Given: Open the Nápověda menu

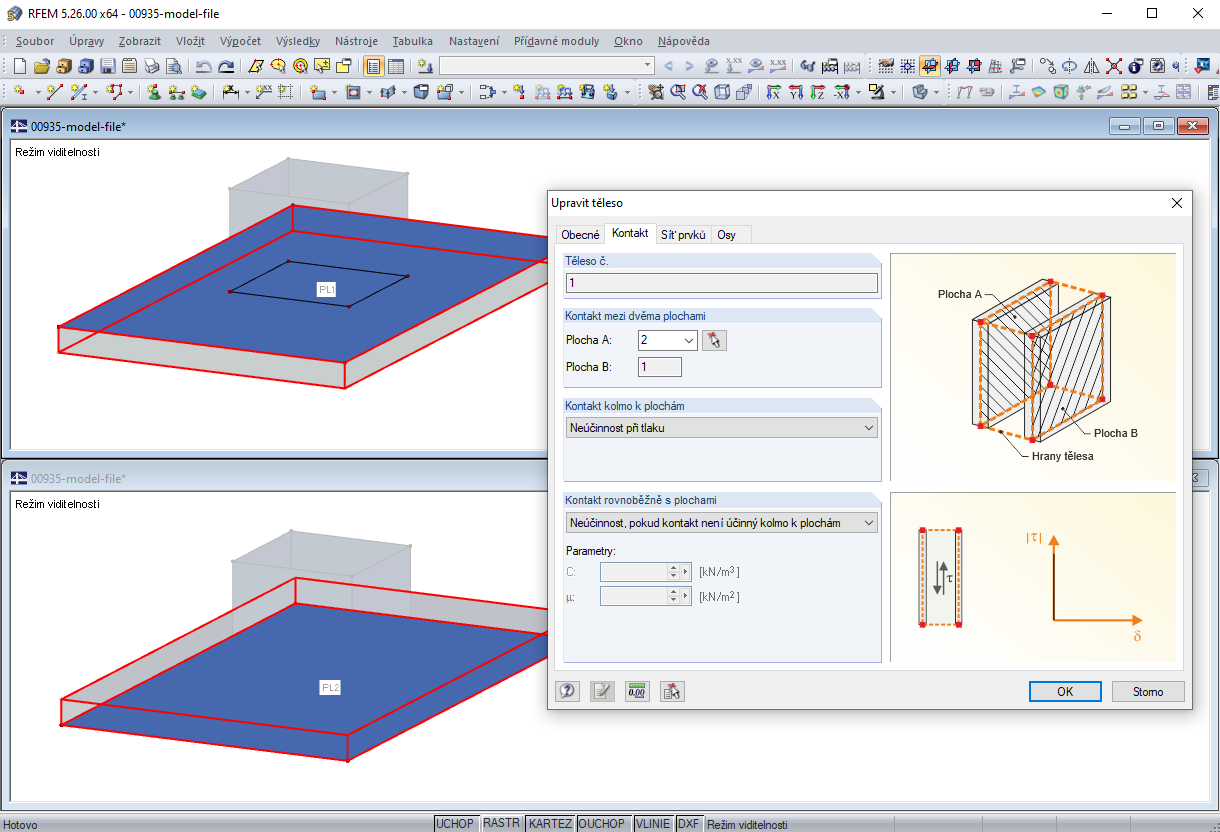Looking at the screenshot, I should tap(684, 41).
